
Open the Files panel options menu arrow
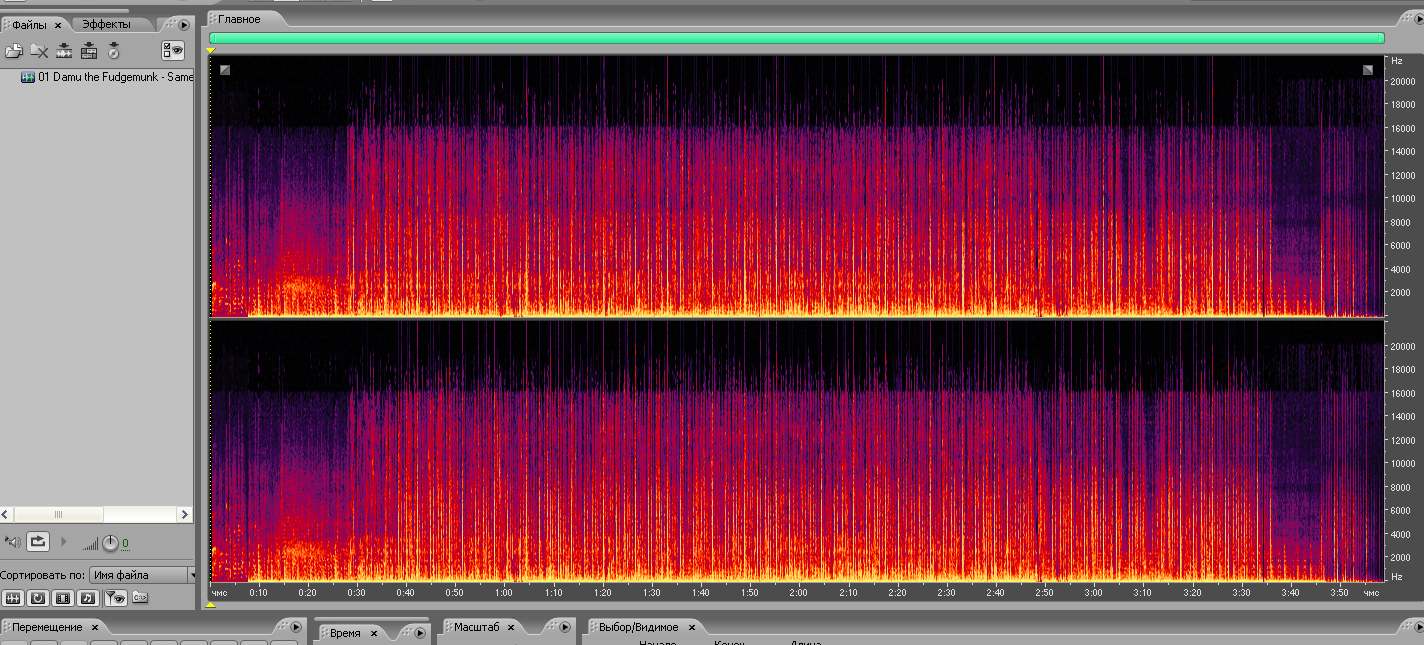[x=184, y=25]
